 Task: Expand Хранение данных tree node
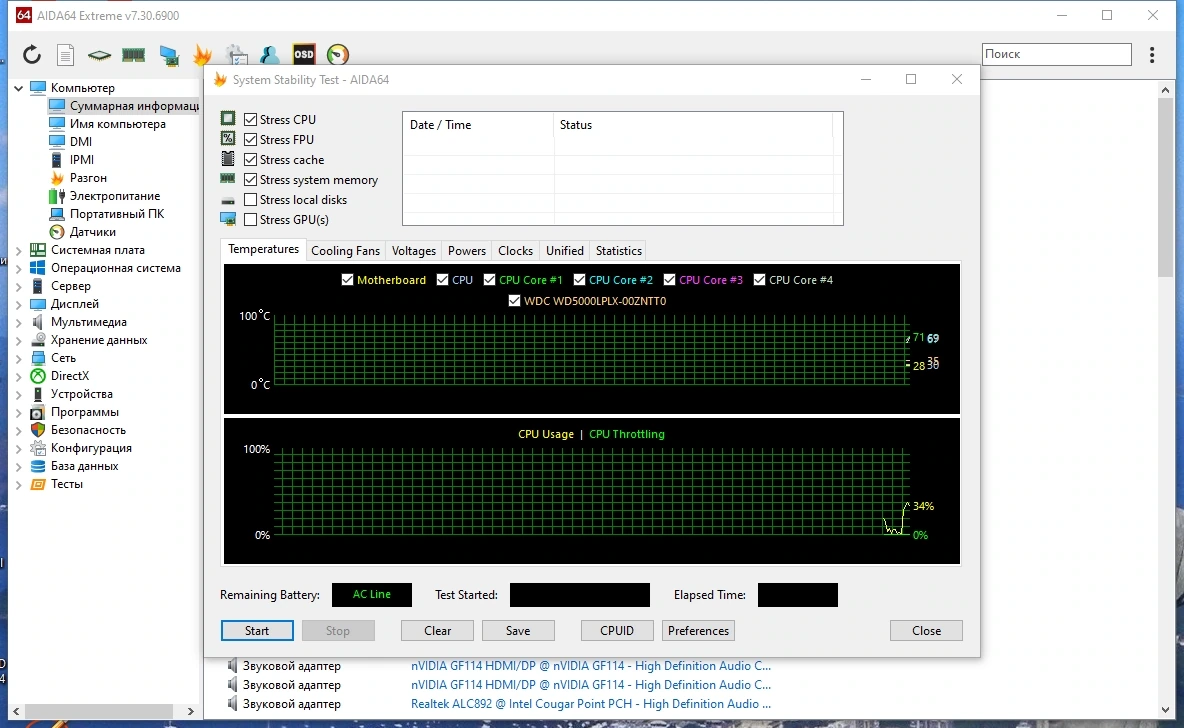point(18,340)
